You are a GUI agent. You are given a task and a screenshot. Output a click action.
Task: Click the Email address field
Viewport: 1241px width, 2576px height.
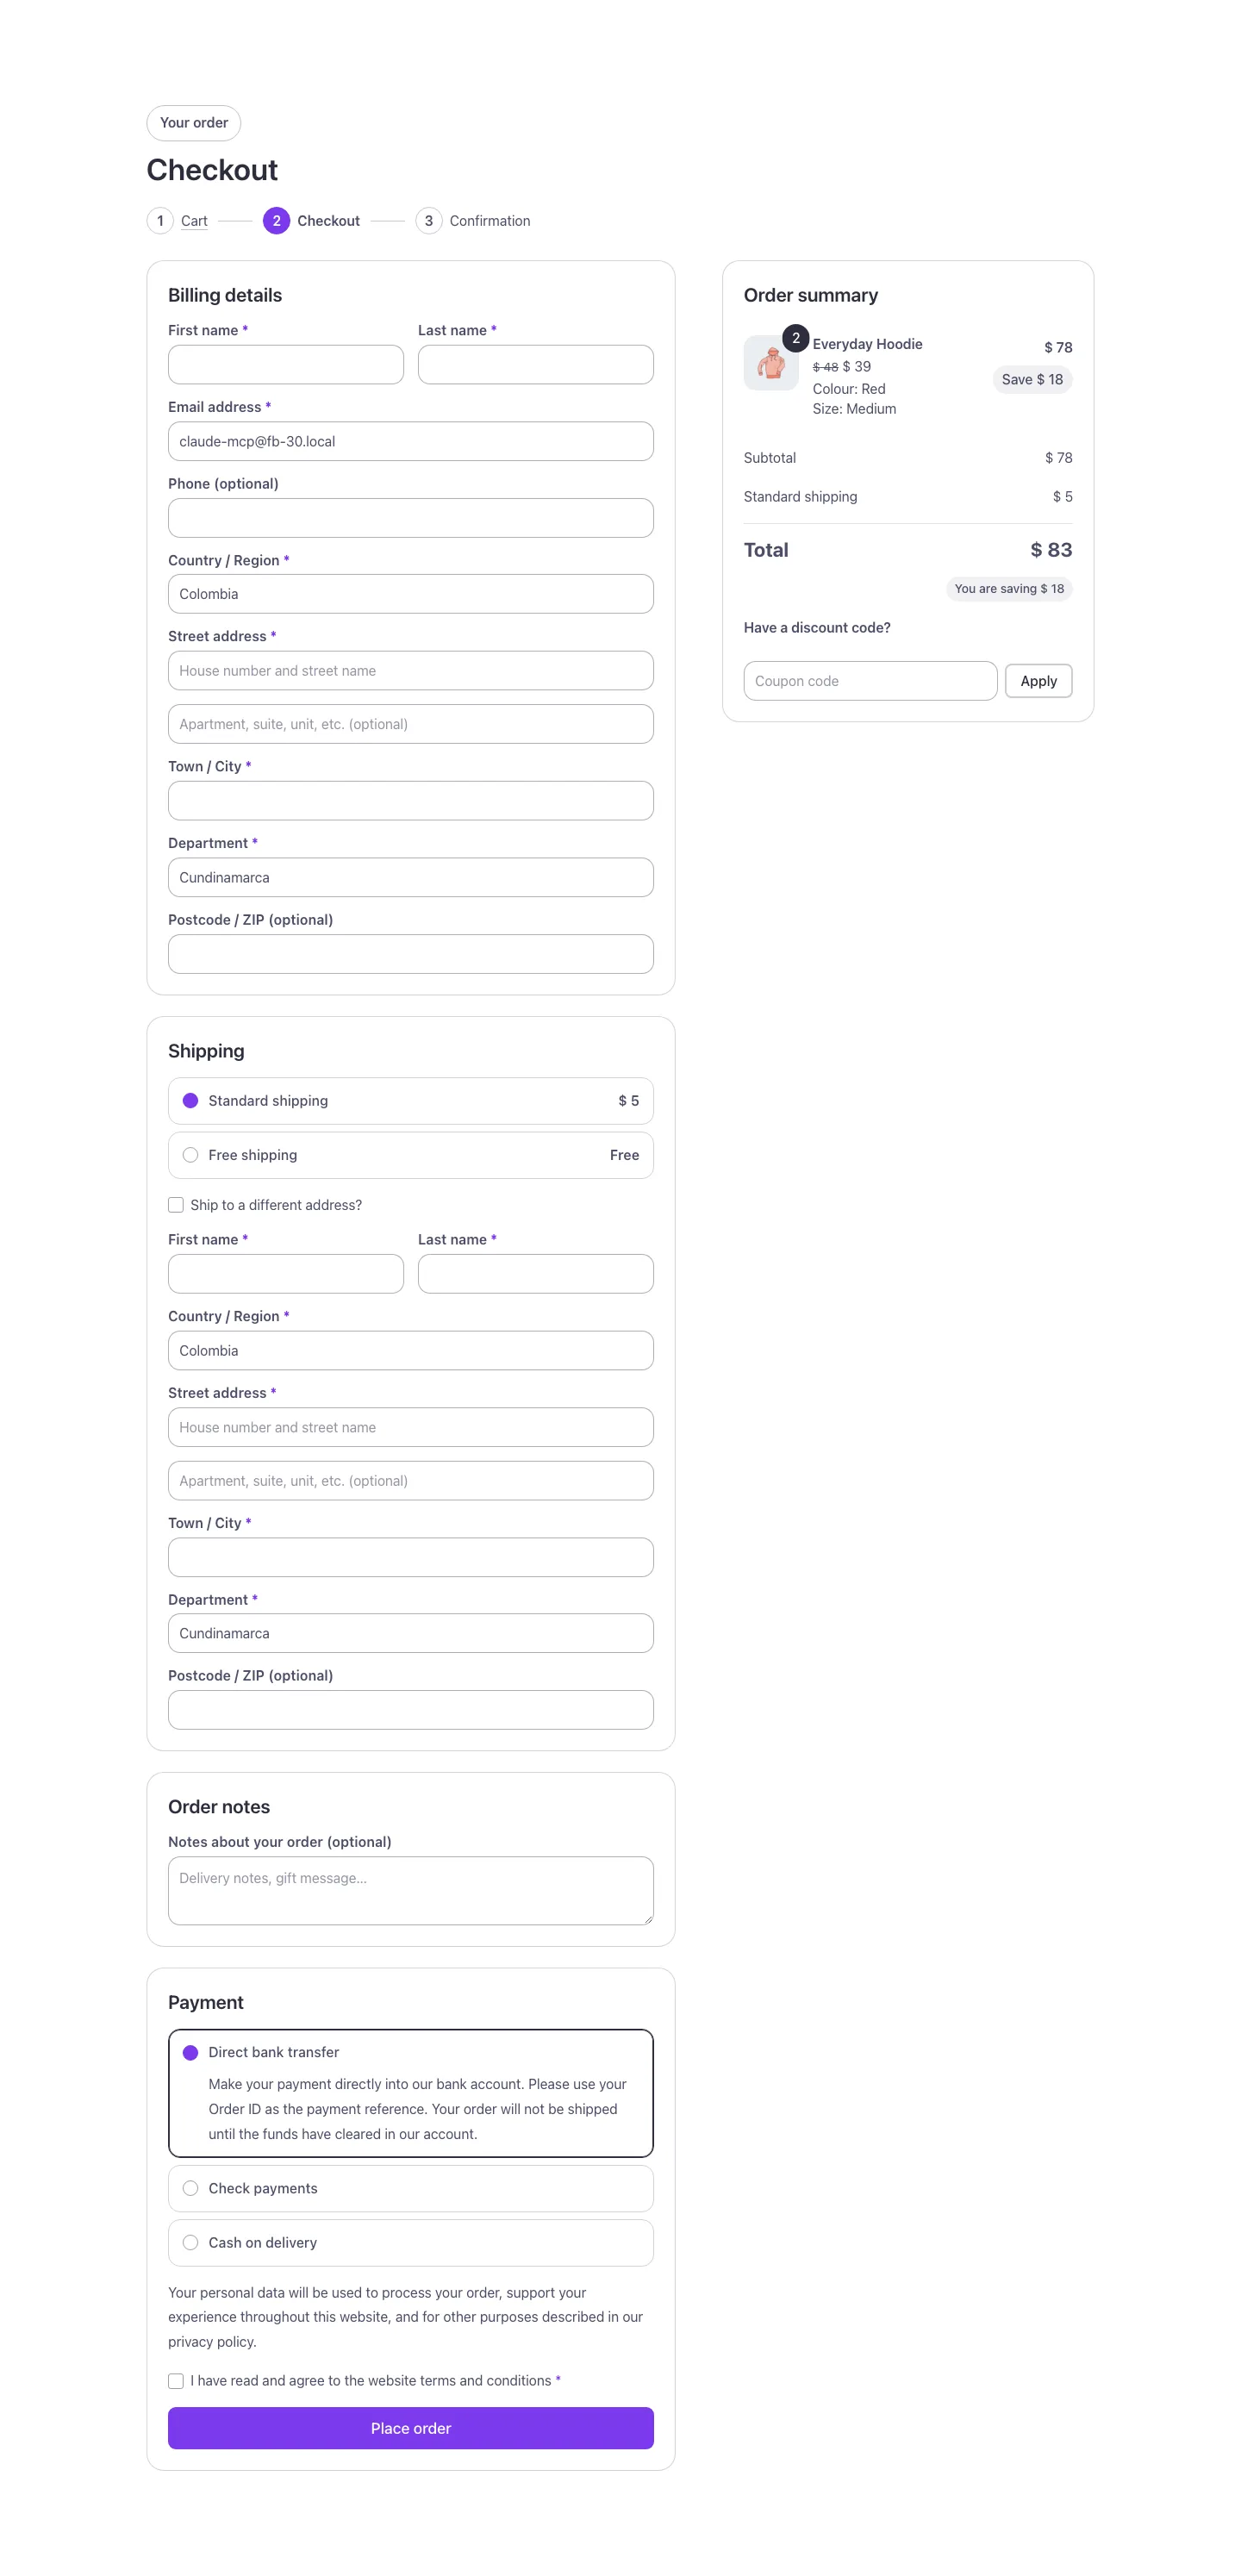(x=411, y=441)
